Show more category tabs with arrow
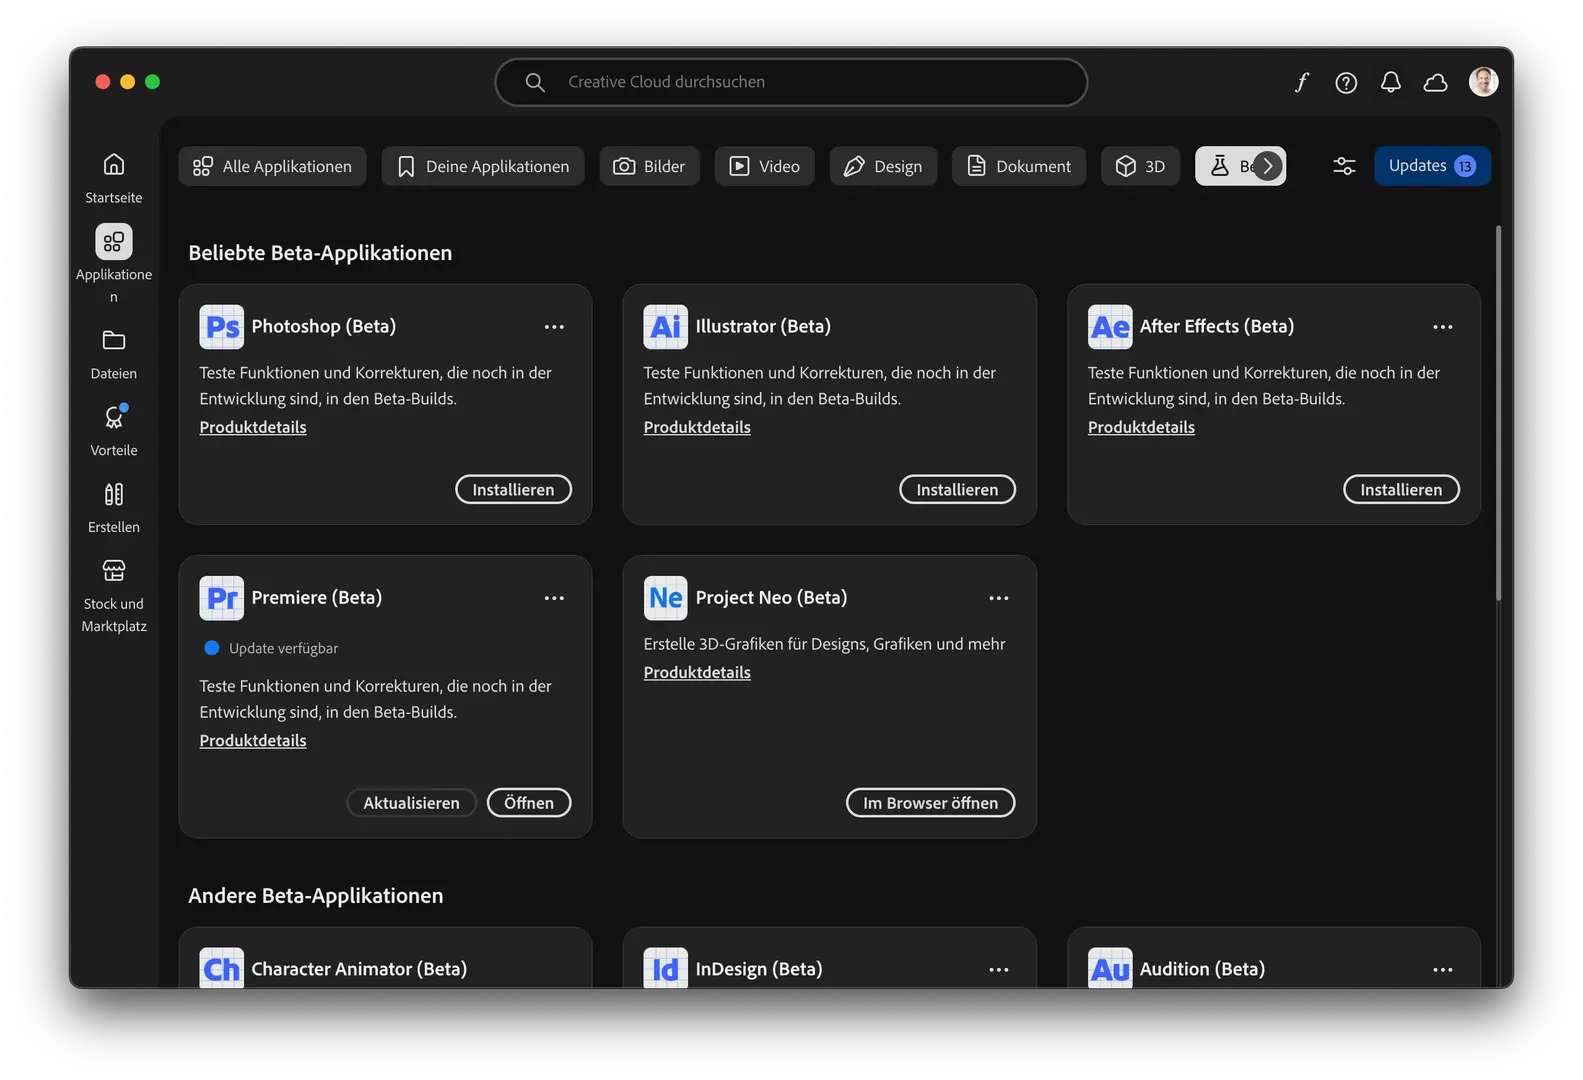 [x=1268, y=166]
